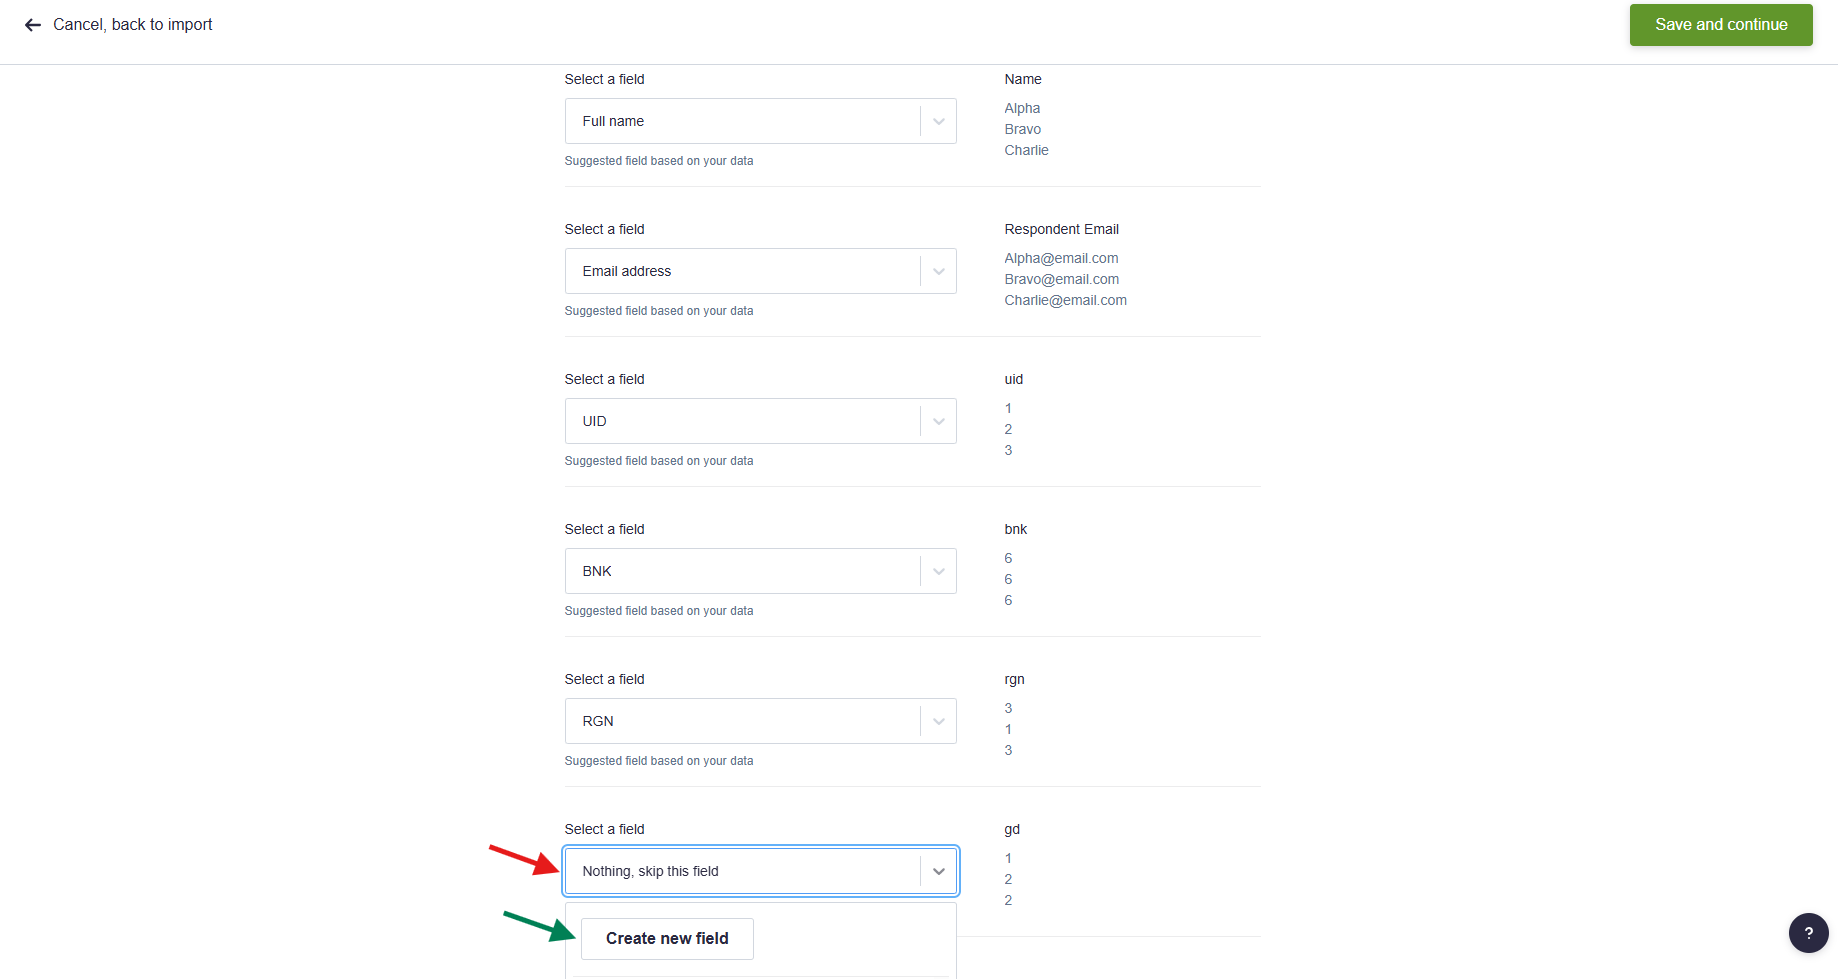Viewport: 1838px width, 979px height.
Task: Expand the Email address dropdown chevron
Action: (x=938, y=271)
